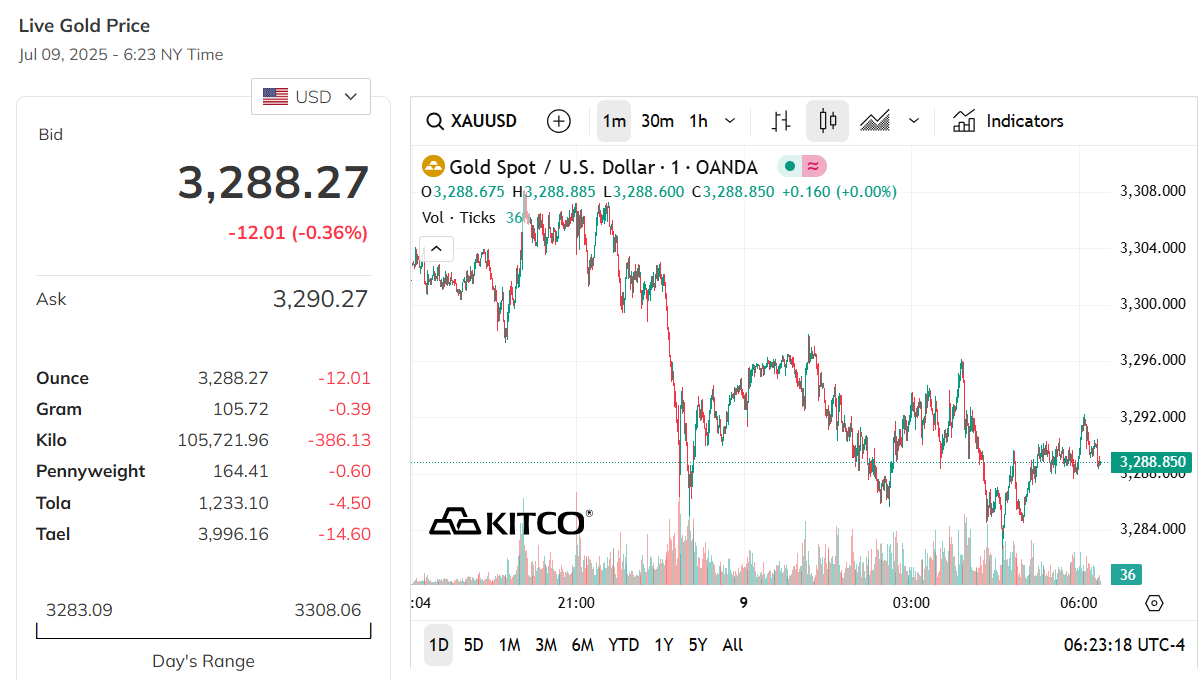
Task: Click the 06:23:18 UTC-4 timezone clock
Action: click(1123, 645)
